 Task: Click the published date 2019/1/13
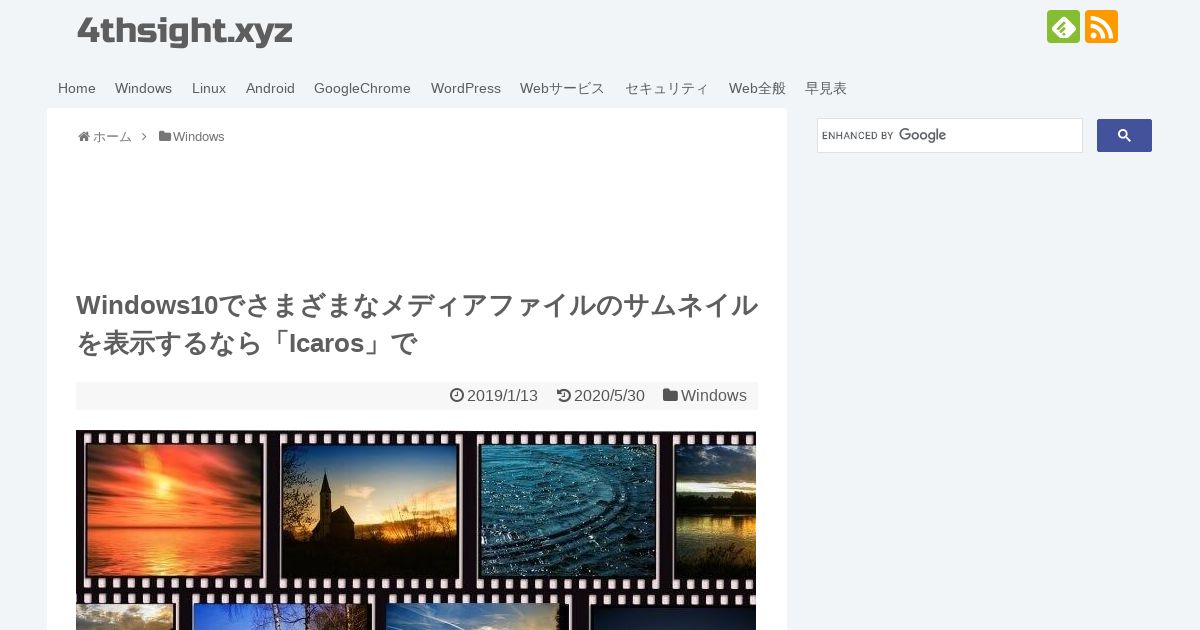click(x=502, y=396)
